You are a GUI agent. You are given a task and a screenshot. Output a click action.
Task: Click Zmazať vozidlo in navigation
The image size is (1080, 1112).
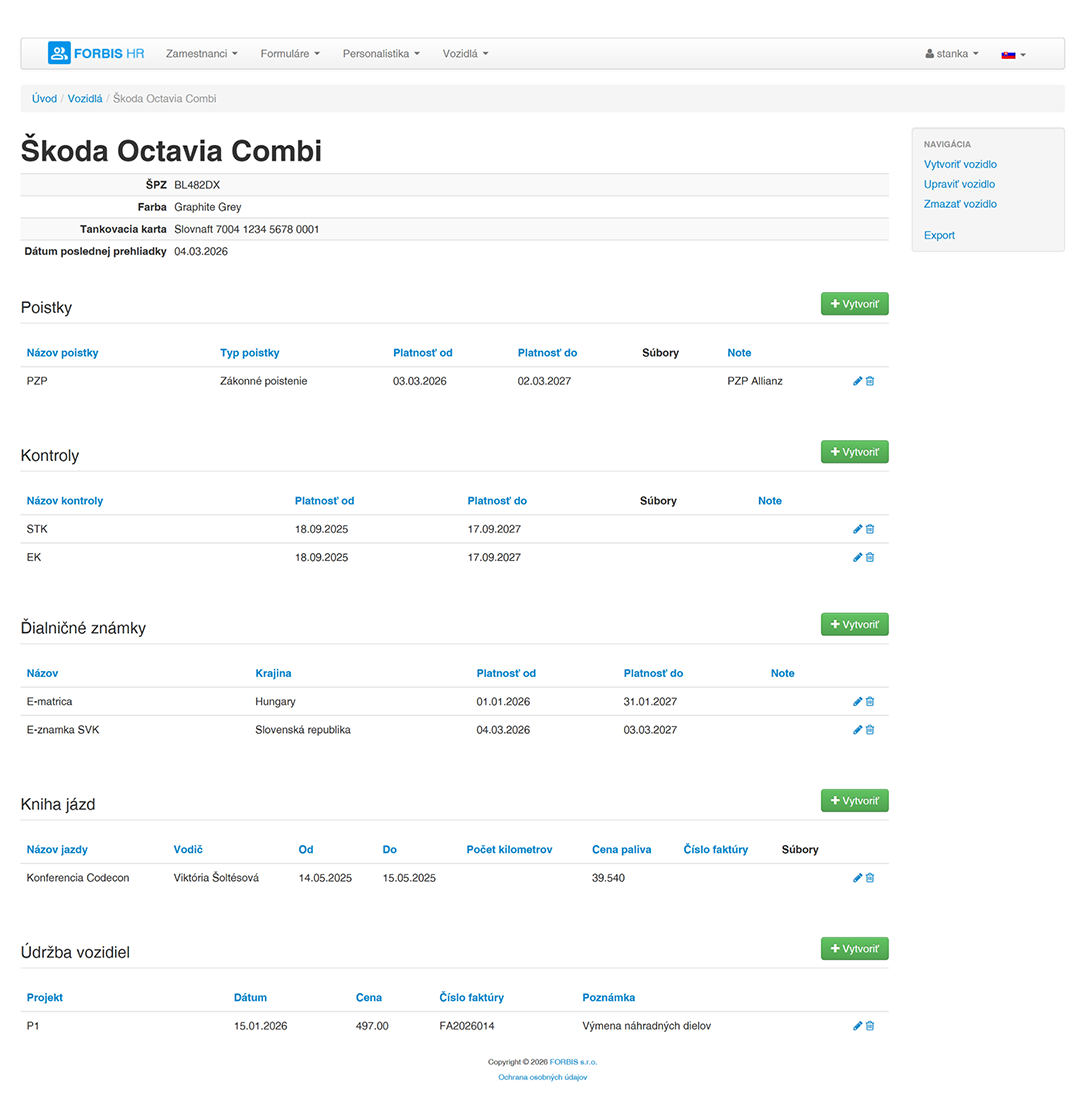tap(960, 204)
